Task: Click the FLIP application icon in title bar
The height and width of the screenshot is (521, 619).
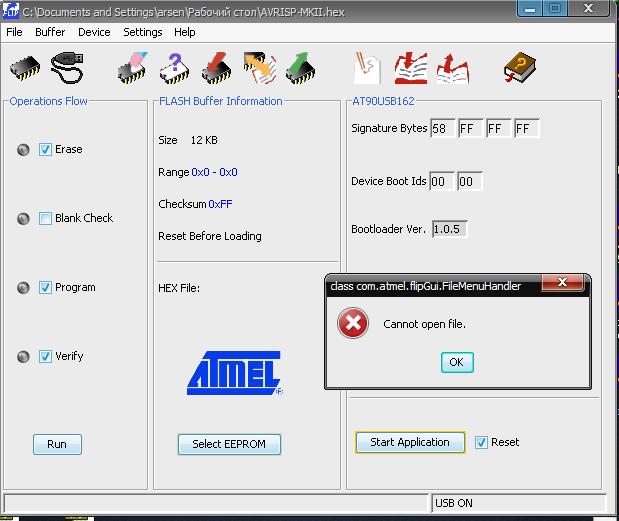Action: (x=10, y=11)
